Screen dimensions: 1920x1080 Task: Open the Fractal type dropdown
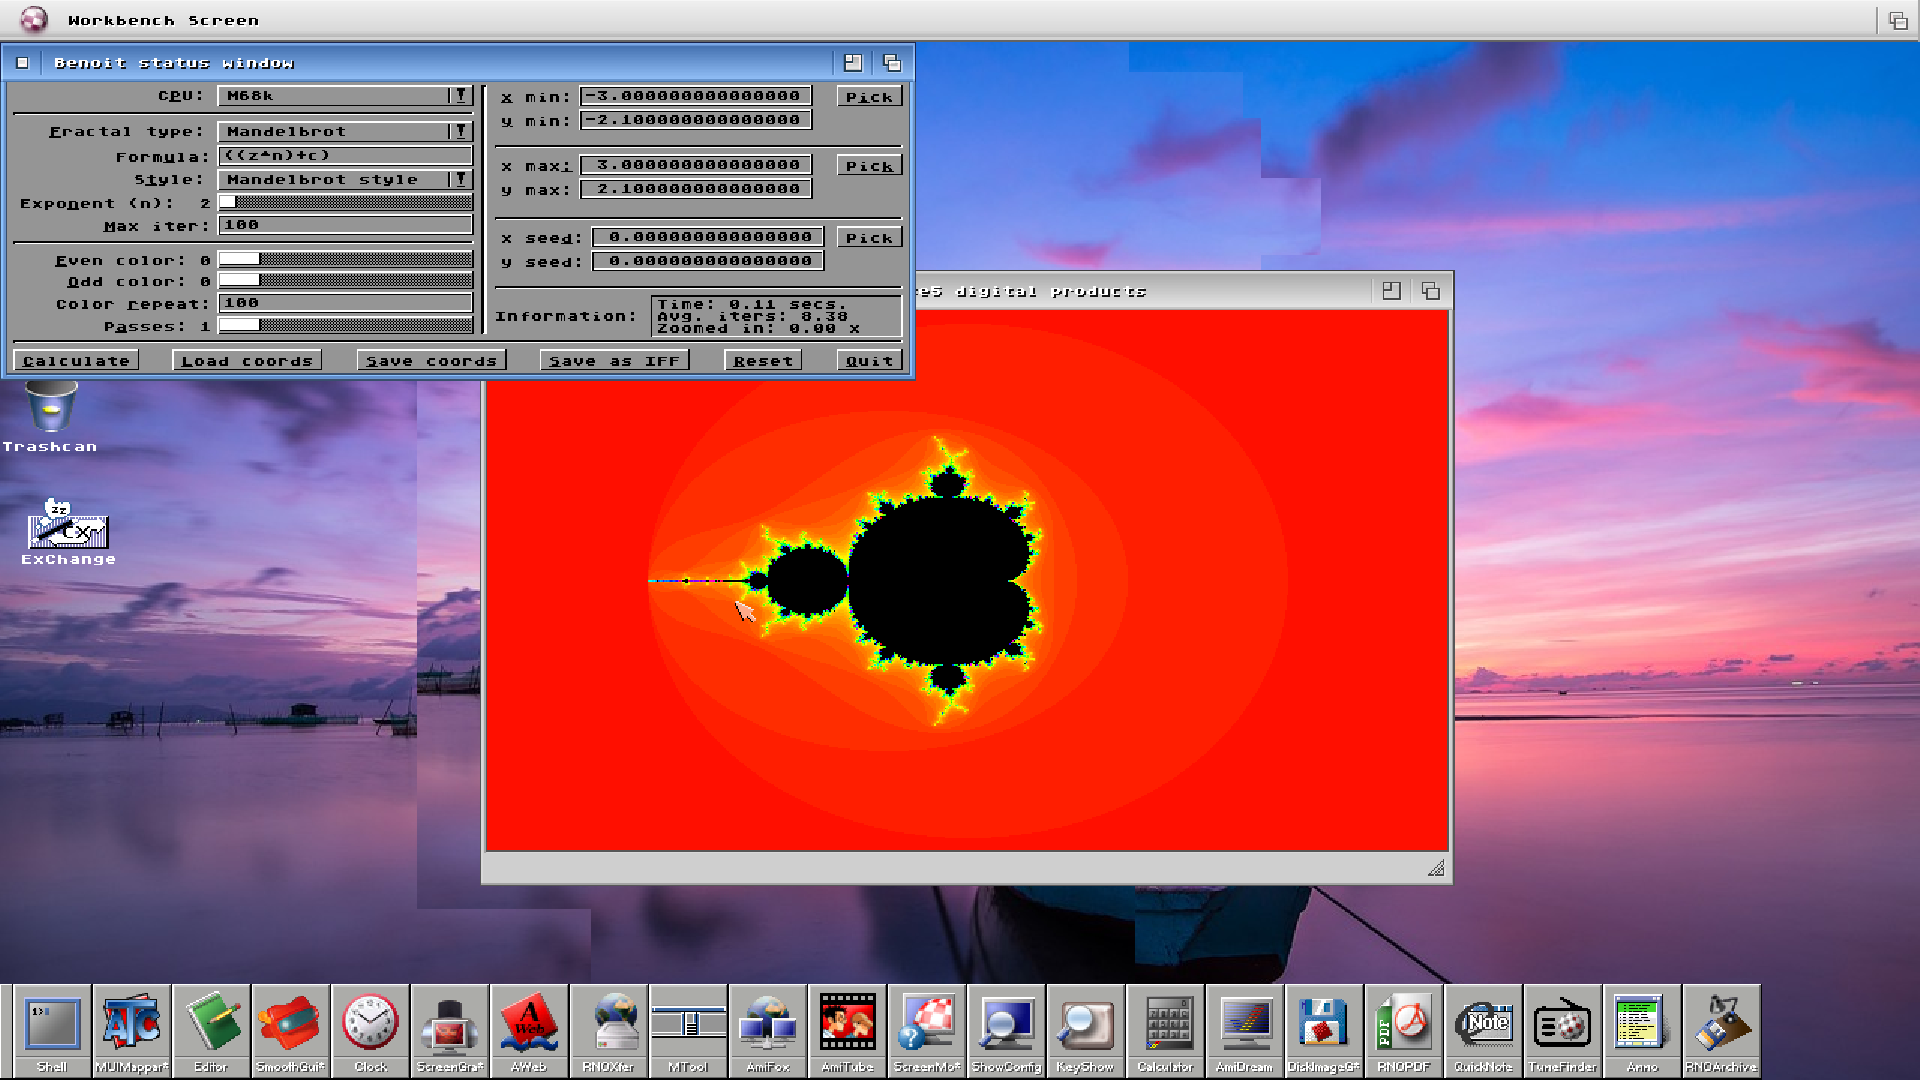(459, 131)
